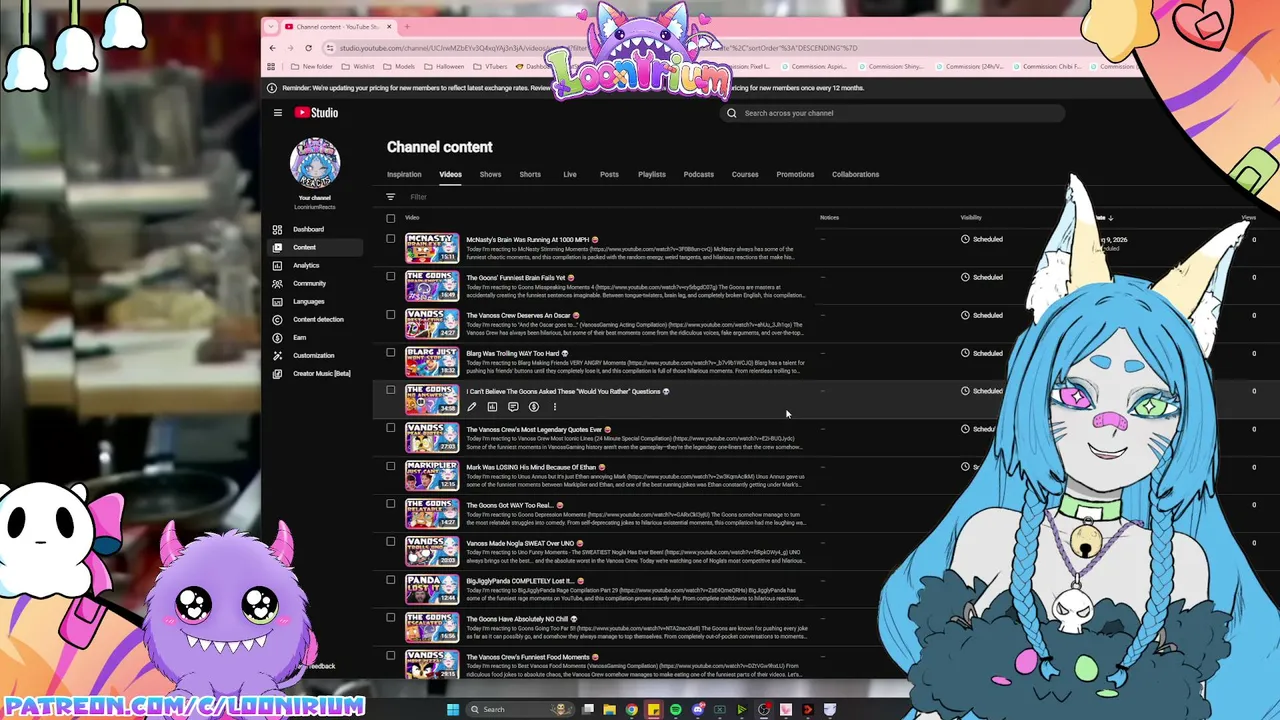Screen dimensions: 1280x720
Task: Check the Goons Got WAY Too Real box
Action: click(391, 505)
